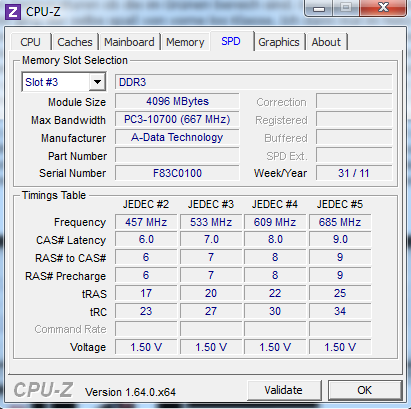Click the 685 MHz frequency cell
The width and height of the screenshot is (411, 409).
[340, 222]
